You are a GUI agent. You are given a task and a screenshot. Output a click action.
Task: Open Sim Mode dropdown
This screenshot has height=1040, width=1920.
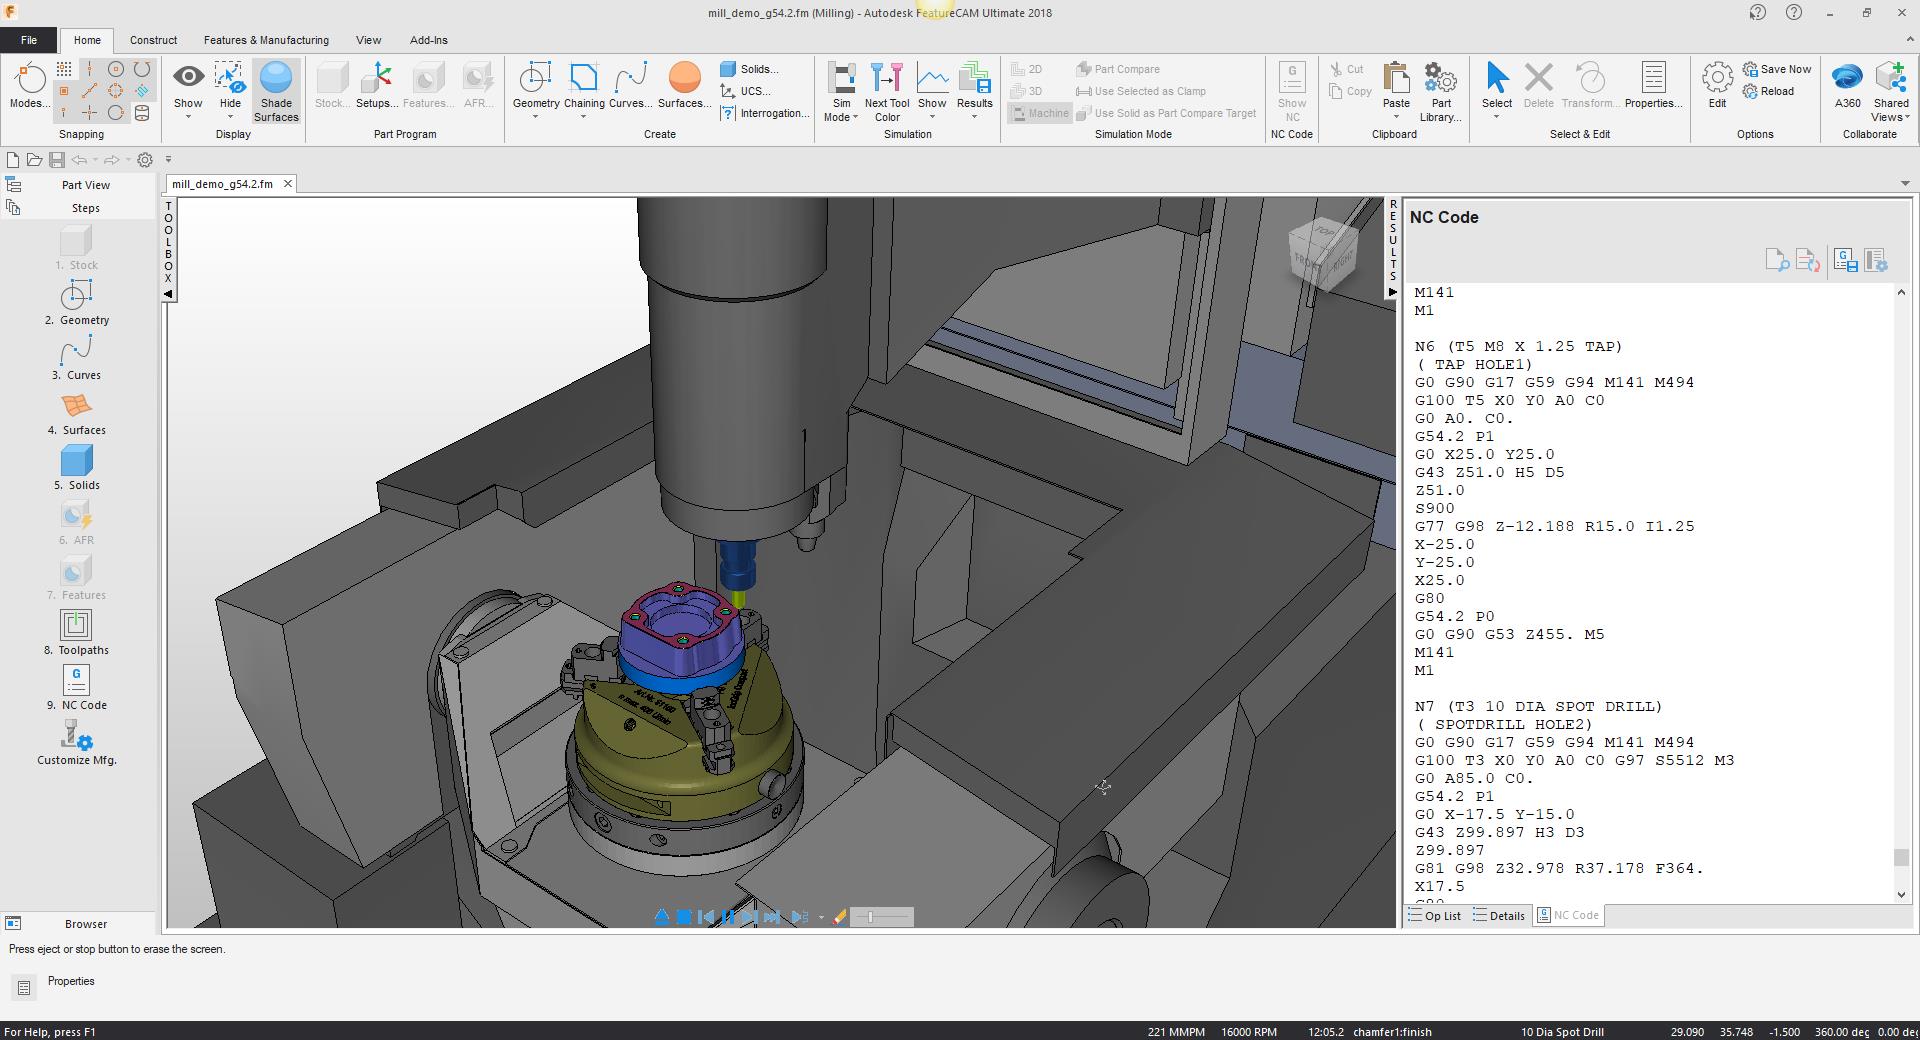pyautogui.click(x=841, y=92)
